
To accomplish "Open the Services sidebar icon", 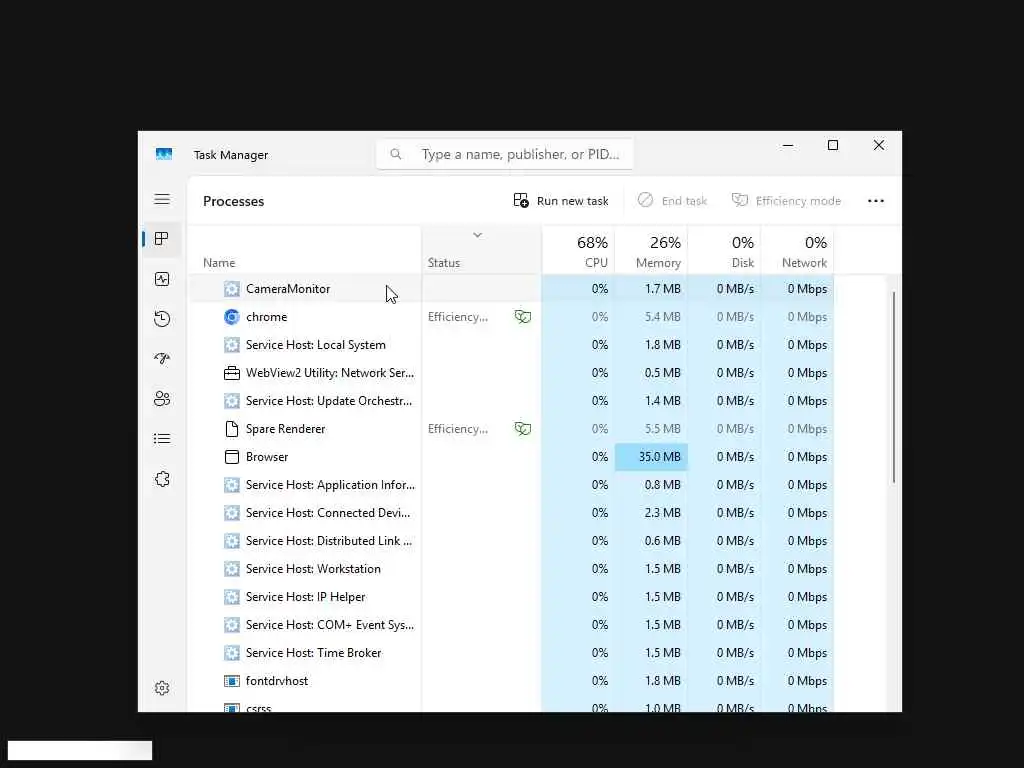I will pos(162,479).
